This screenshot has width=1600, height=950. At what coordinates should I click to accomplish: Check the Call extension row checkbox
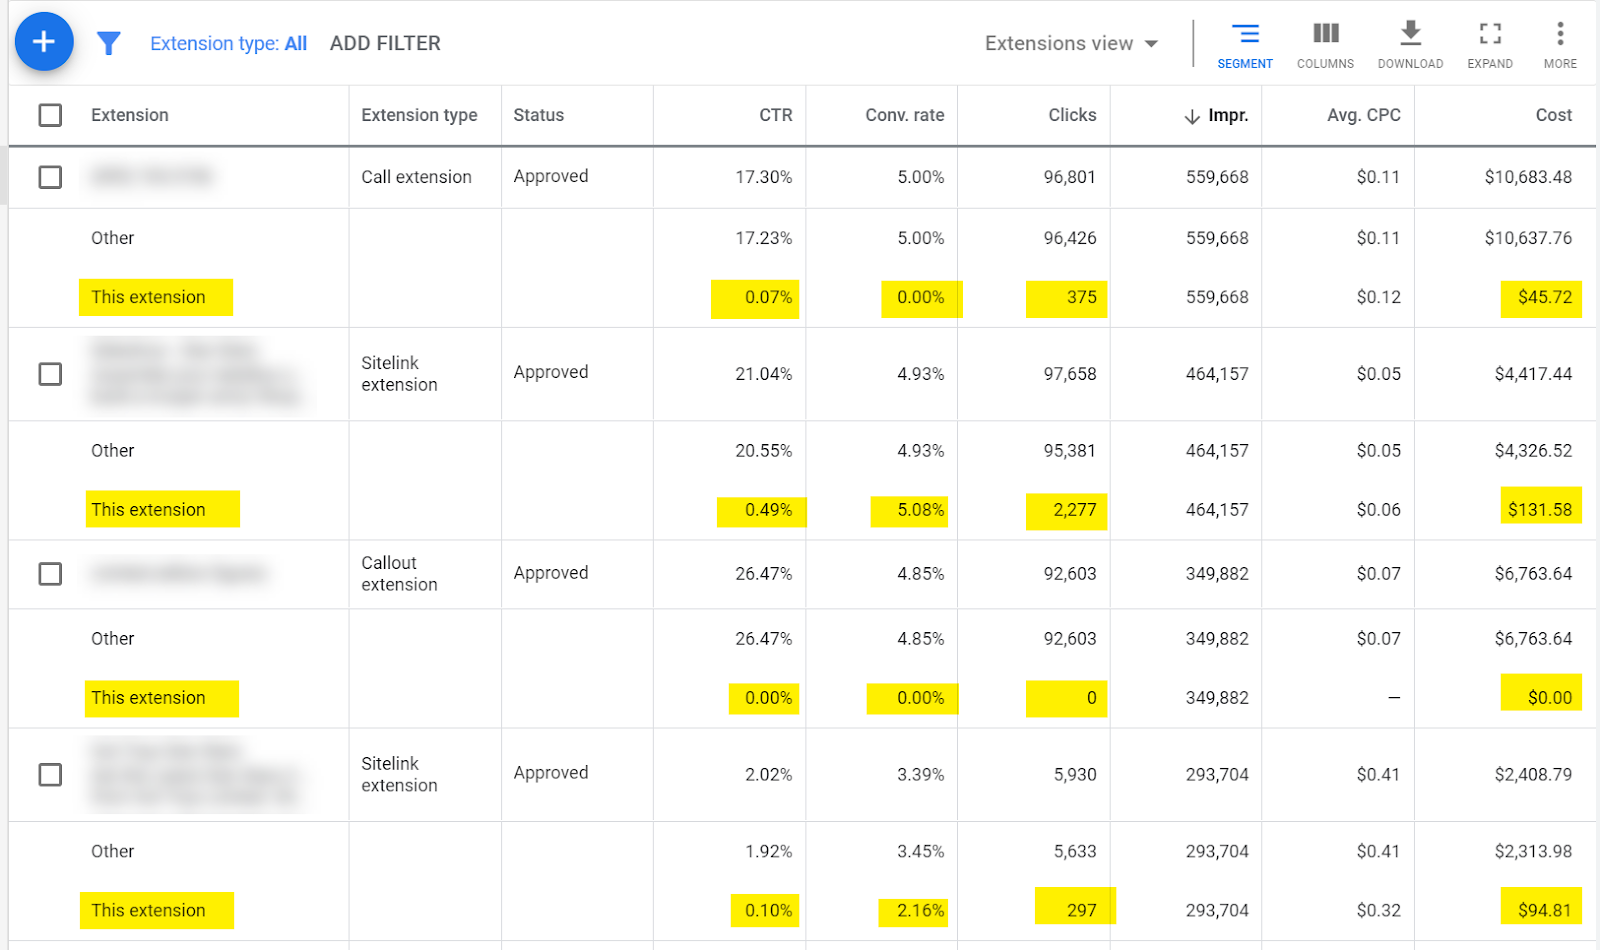point(50,177)
